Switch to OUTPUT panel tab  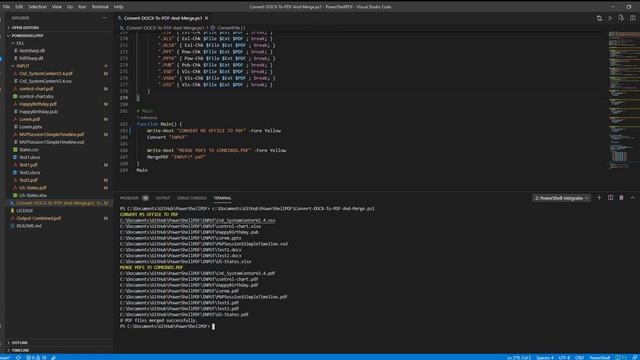point(162,198)
